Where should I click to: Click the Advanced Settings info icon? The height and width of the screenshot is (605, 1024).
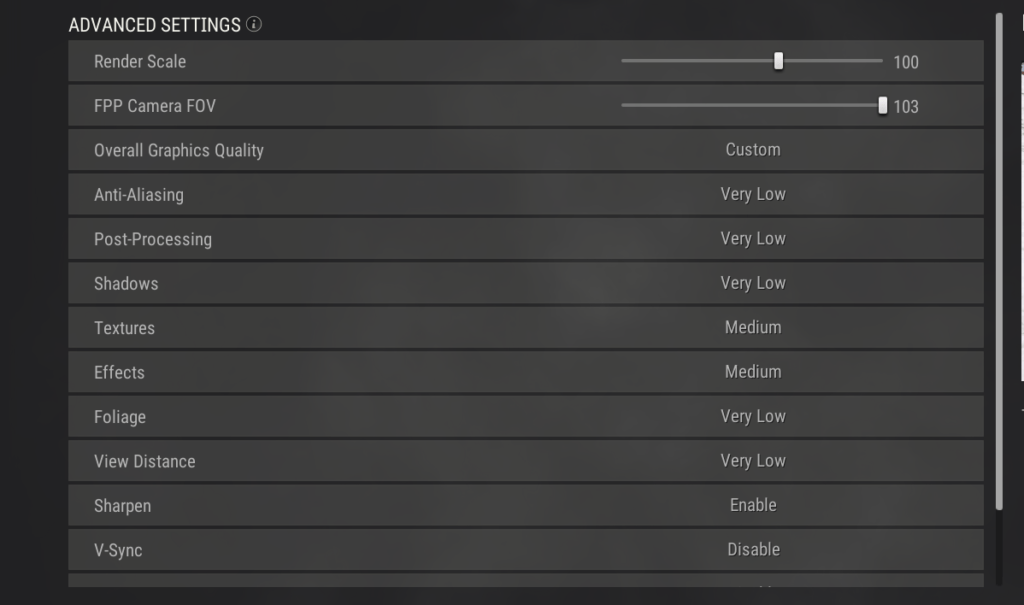(x=254, y=25)
